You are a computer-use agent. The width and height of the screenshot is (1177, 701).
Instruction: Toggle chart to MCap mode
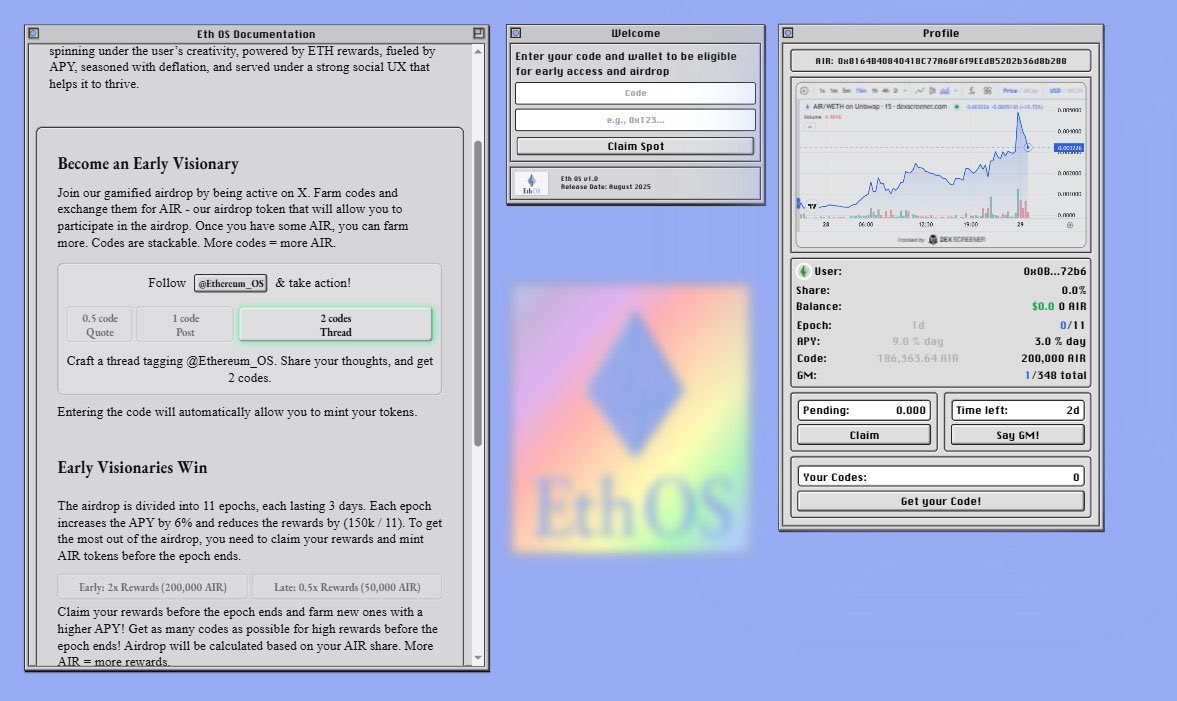tap(1031, 91)
